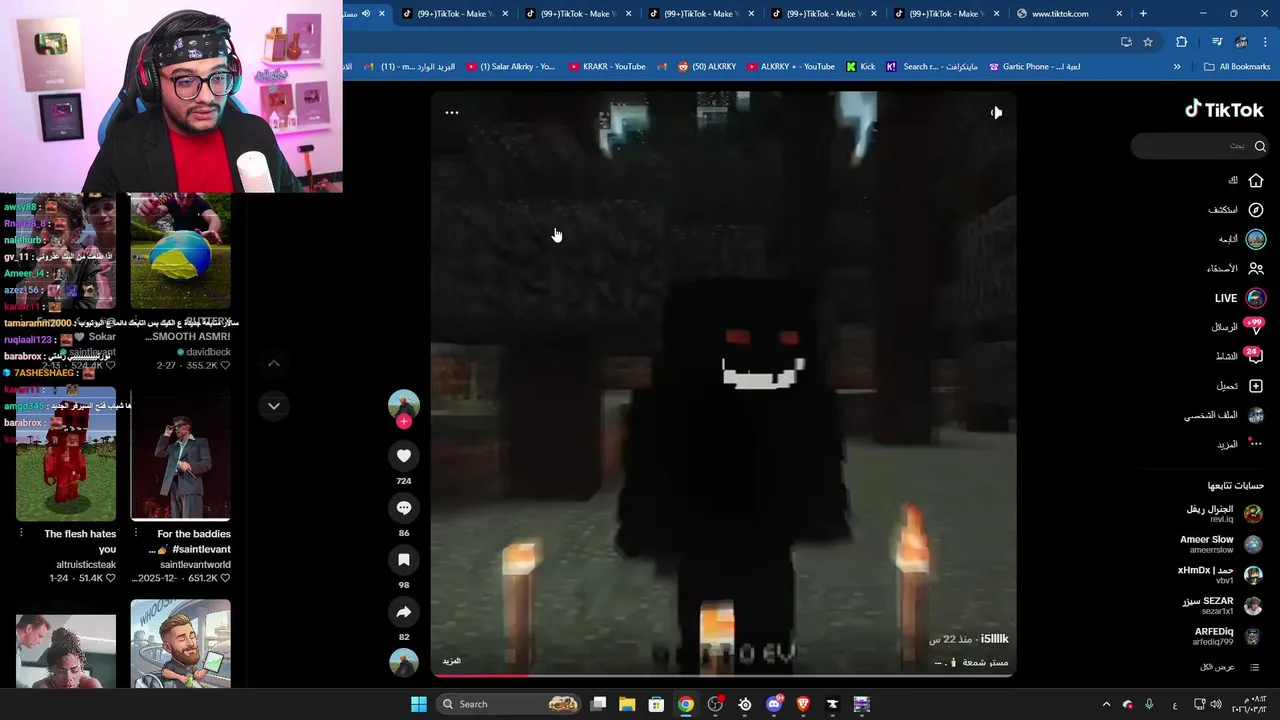Open followed account Ameer Slow
This screenshot has width=1280, height=720.
coord(1220,544)
